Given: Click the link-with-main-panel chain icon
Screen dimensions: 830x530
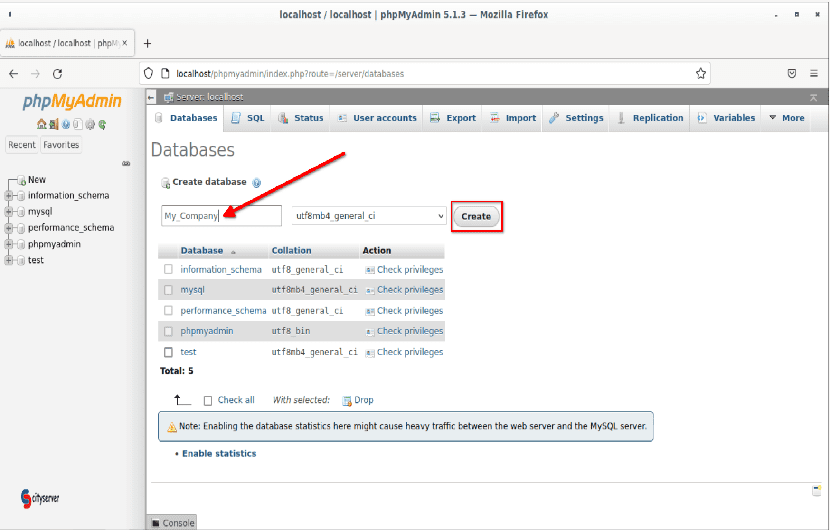Looking at the screenshot, I should (x=126, y=164).
